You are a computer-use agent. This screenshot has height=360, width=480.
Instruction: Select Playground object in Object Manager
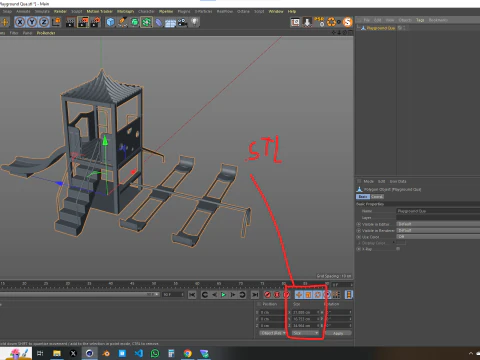coord(381,28)
